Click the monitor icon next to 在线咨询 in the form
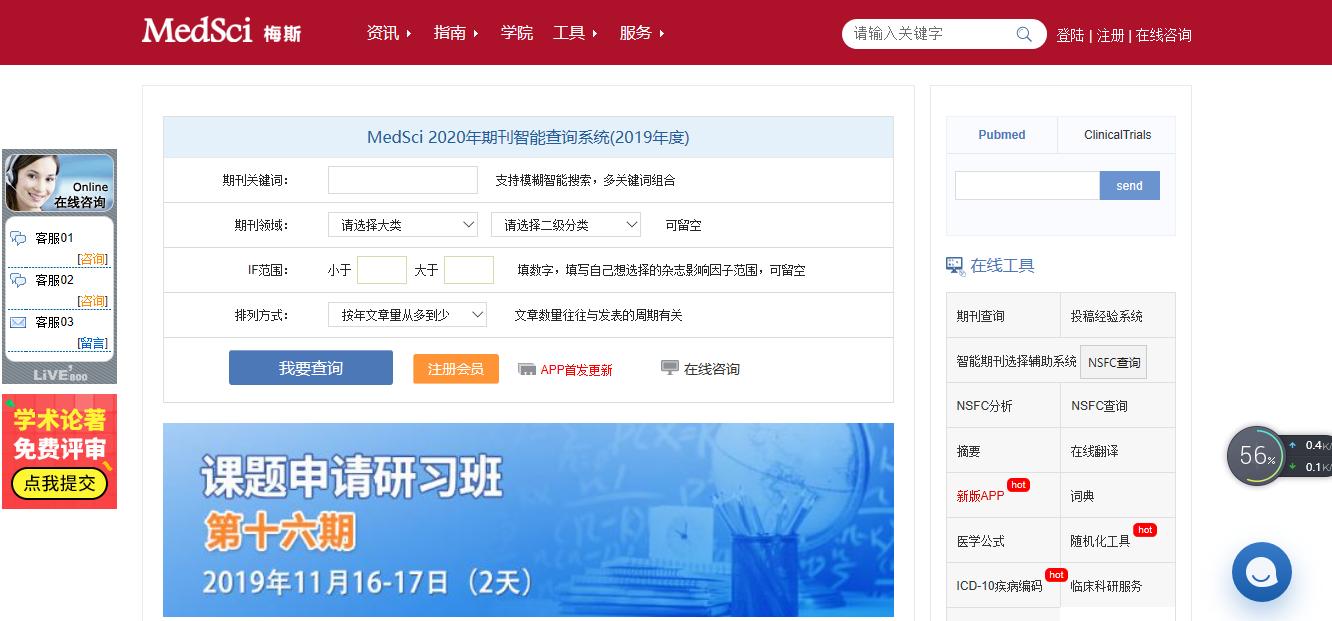Screen dimensions: 1332x621 coord(668,369)
